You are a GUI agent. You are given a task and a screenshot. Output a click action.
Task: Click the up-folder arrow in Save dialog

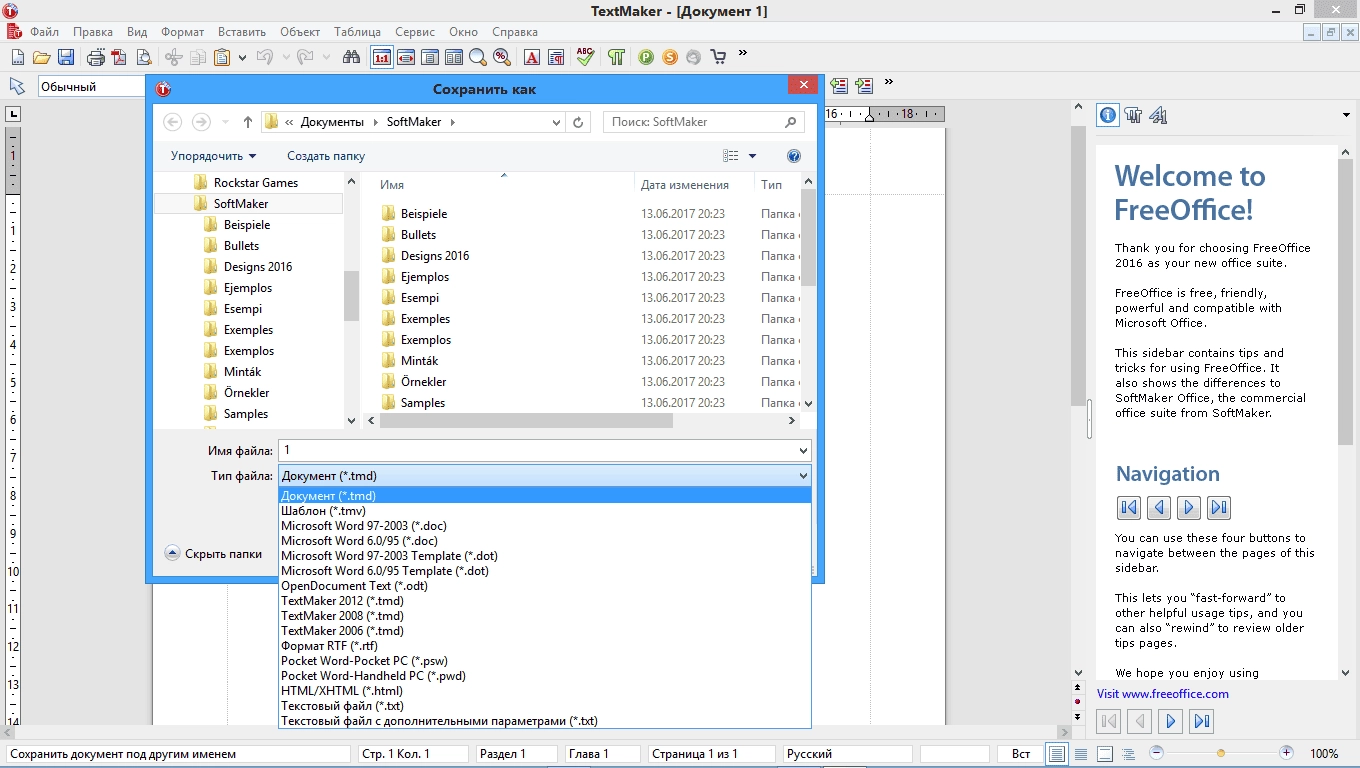[x=248, y=122]
